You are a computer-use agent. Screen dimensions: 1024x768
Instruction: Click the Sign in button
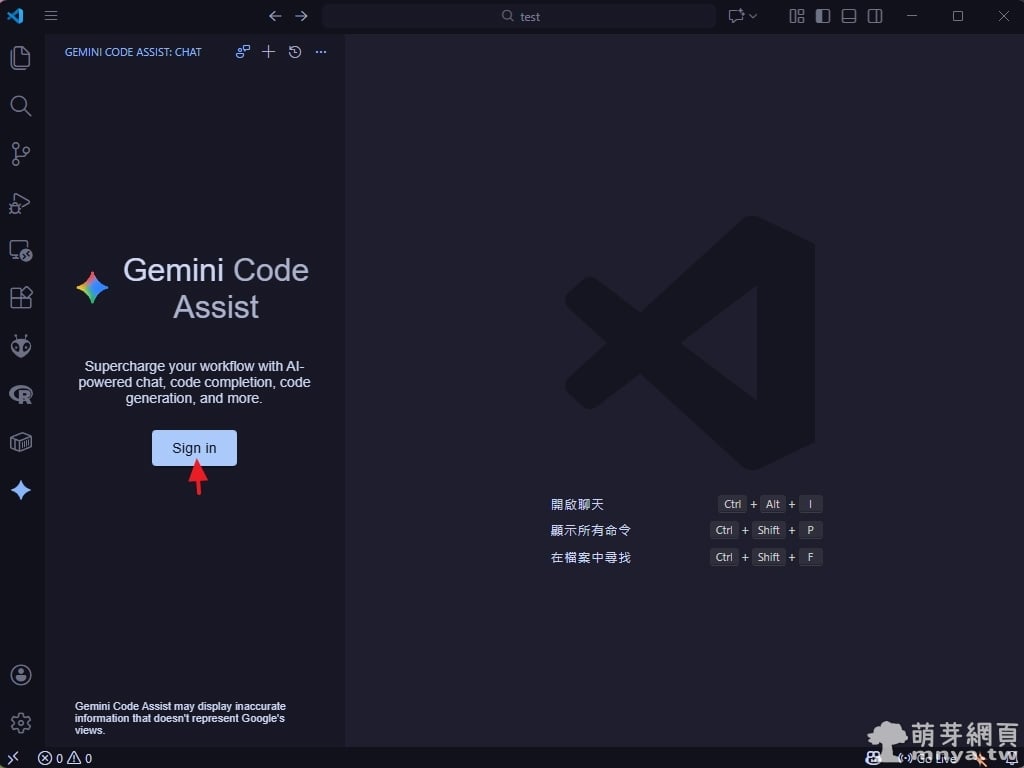(194, 448)
